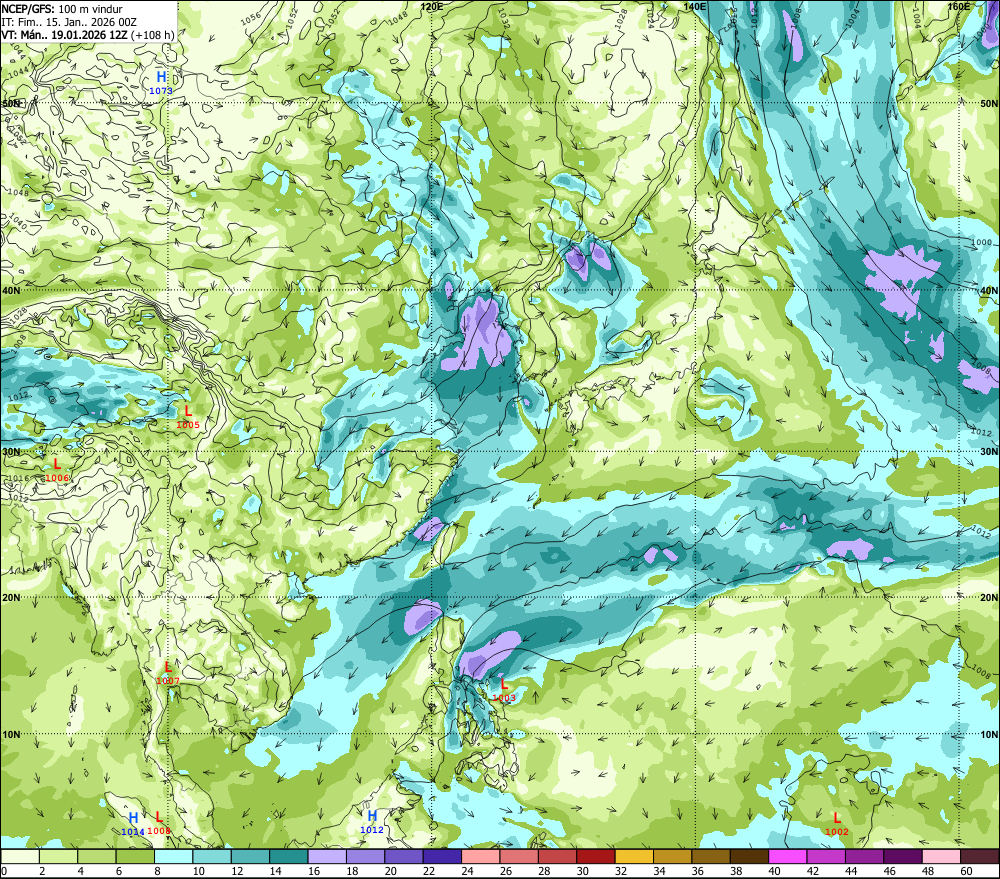
Task: Pick the deep purple 46–48 legend swatch
Action: click(902, 856)
